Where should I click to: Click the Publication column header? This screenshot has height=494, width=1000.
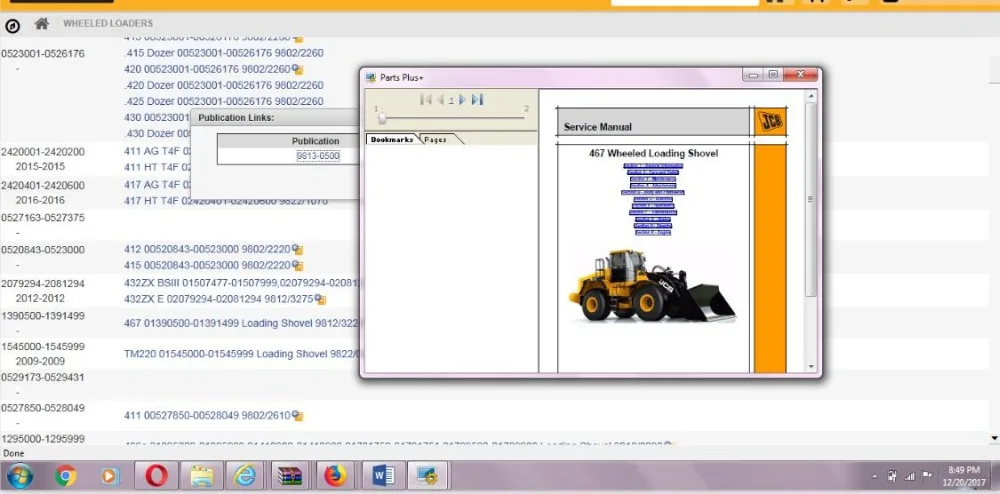click(315, 141)
